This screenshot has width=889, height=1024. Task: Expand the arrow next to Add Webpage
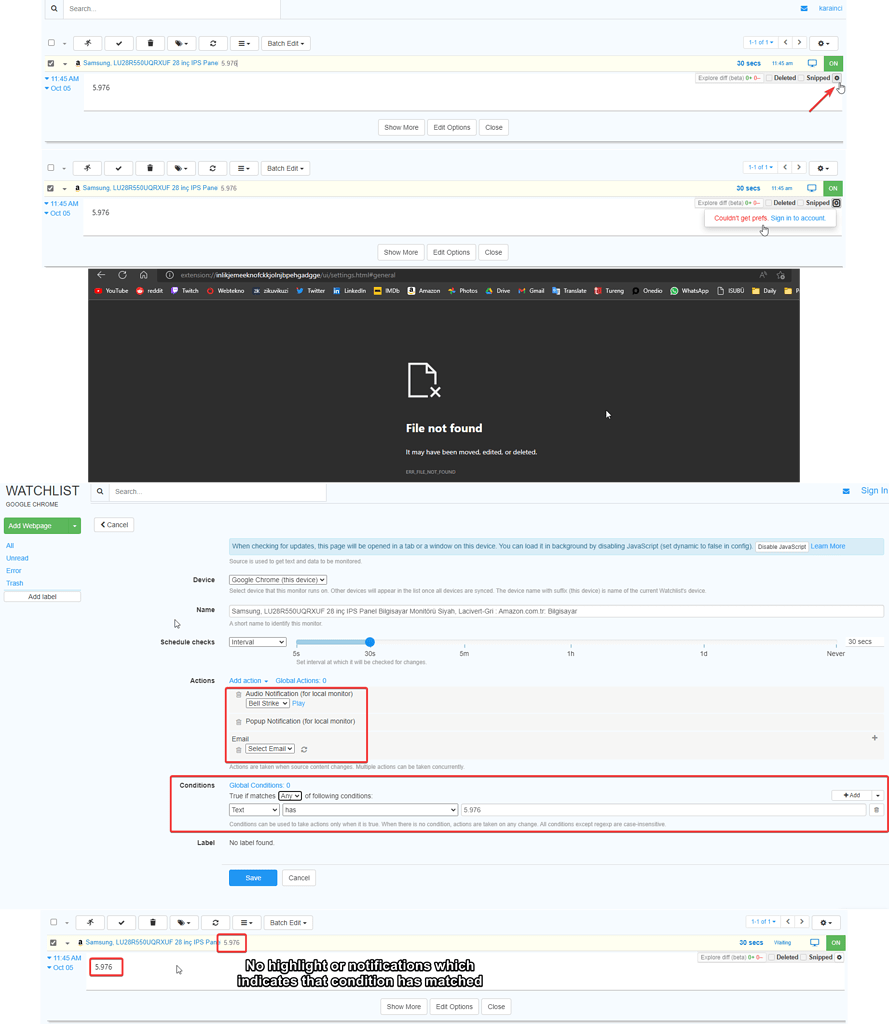pyautogui.click(x=74, y=526)
